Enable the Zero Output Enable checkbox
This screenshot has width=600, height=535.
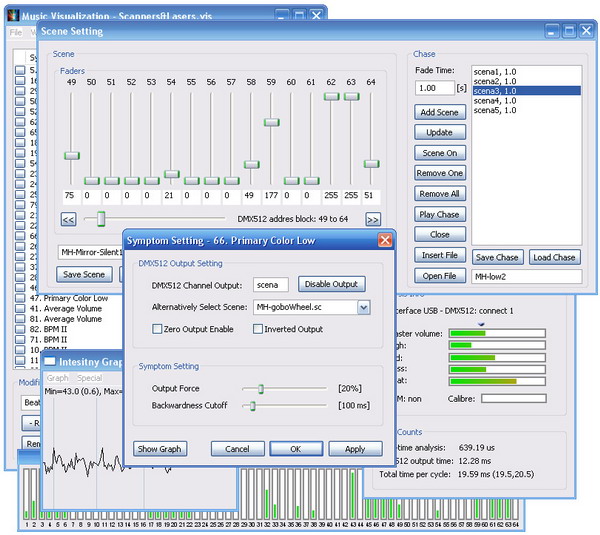(x=156, y=329)
